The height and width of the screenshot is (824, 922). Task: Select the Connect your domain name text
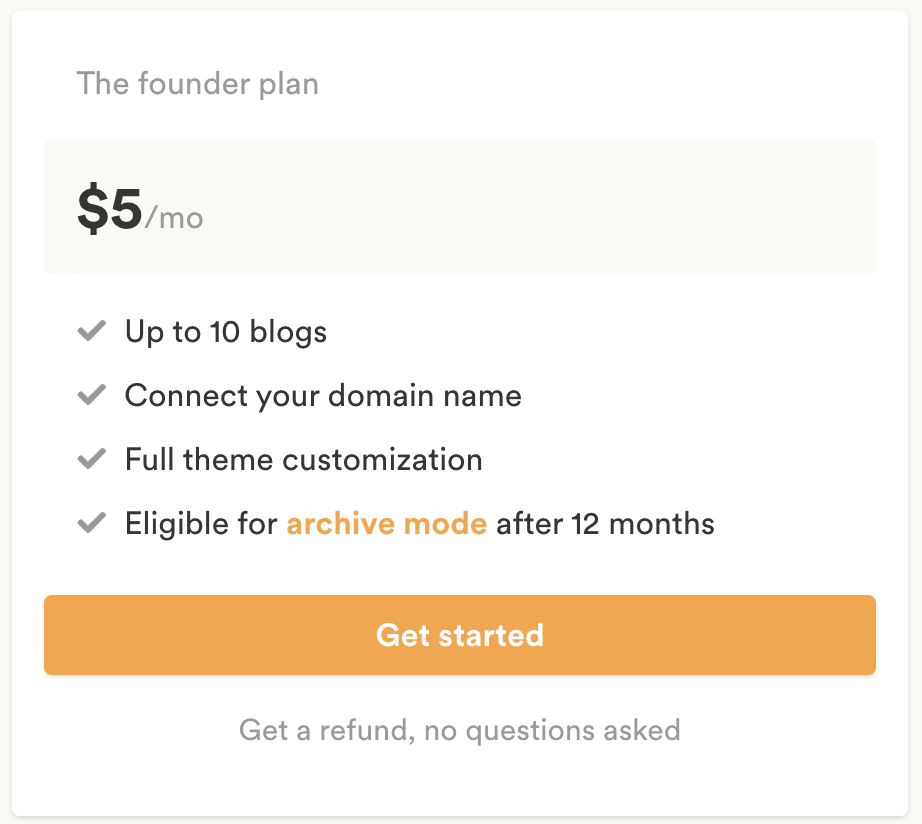323,396
